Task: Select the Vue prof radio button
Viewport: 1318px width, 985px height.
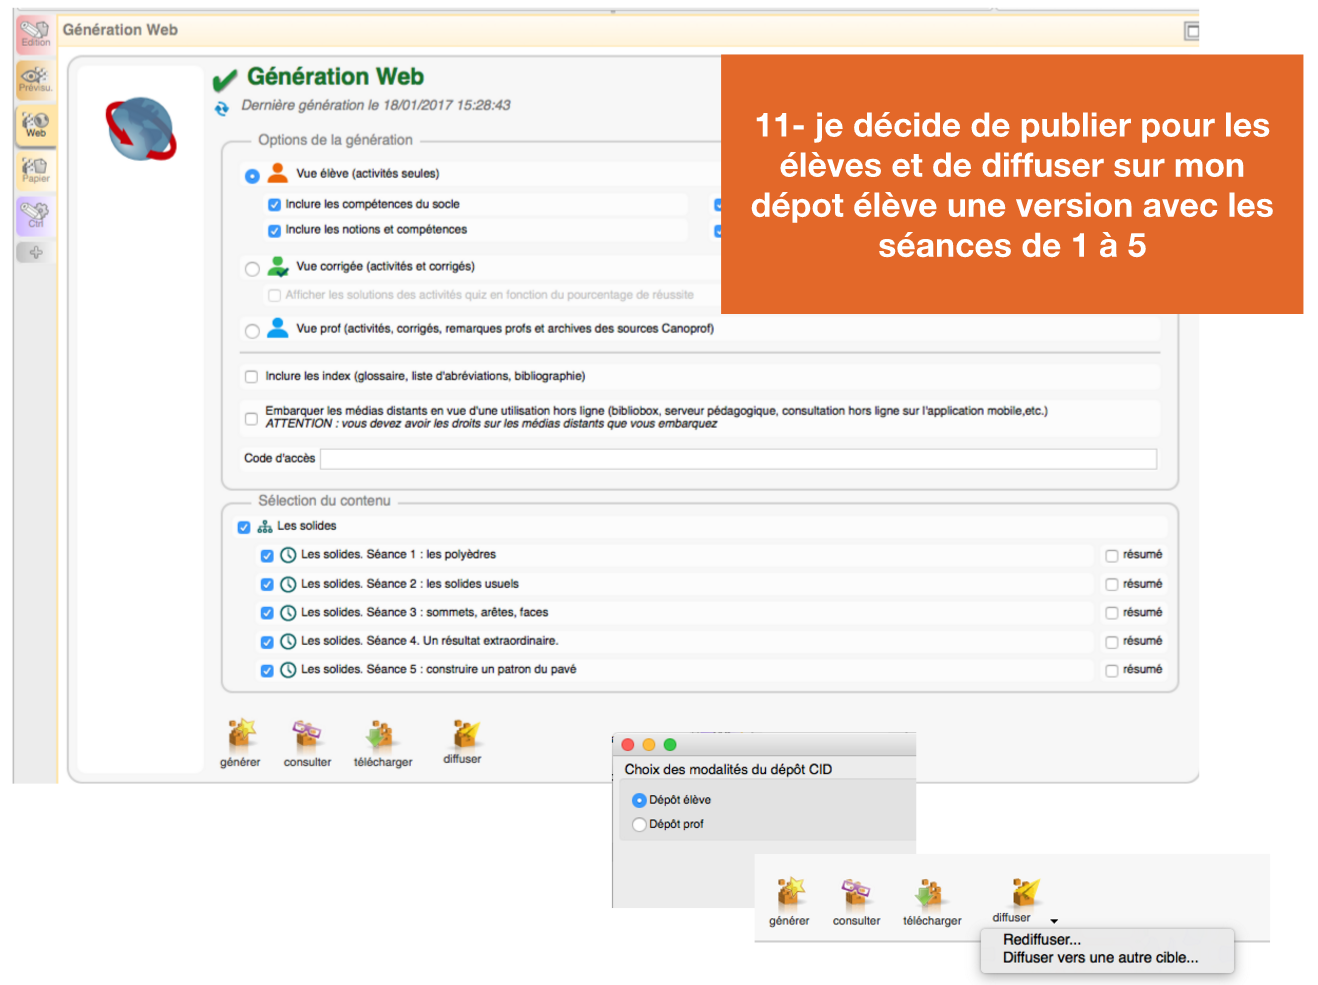Action: tap(252, 331)
